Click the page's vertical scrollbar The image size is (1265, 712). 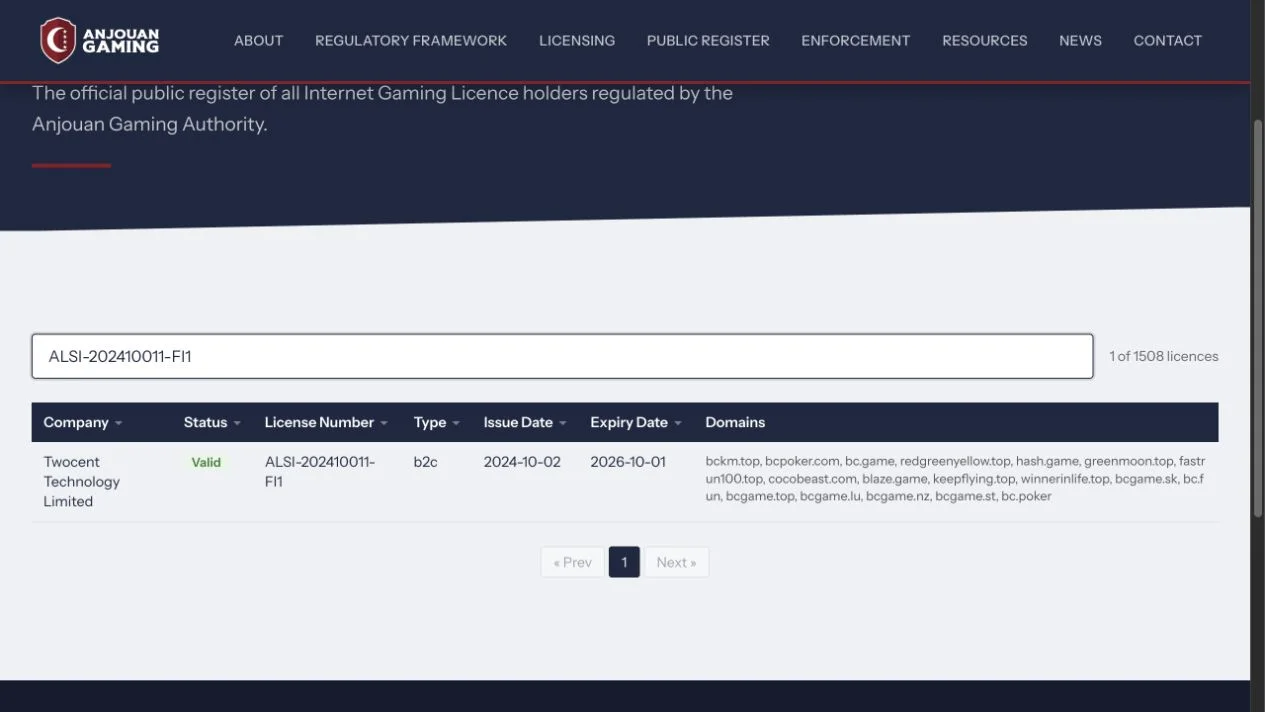pyautogui.click(x=1258, y=318)
